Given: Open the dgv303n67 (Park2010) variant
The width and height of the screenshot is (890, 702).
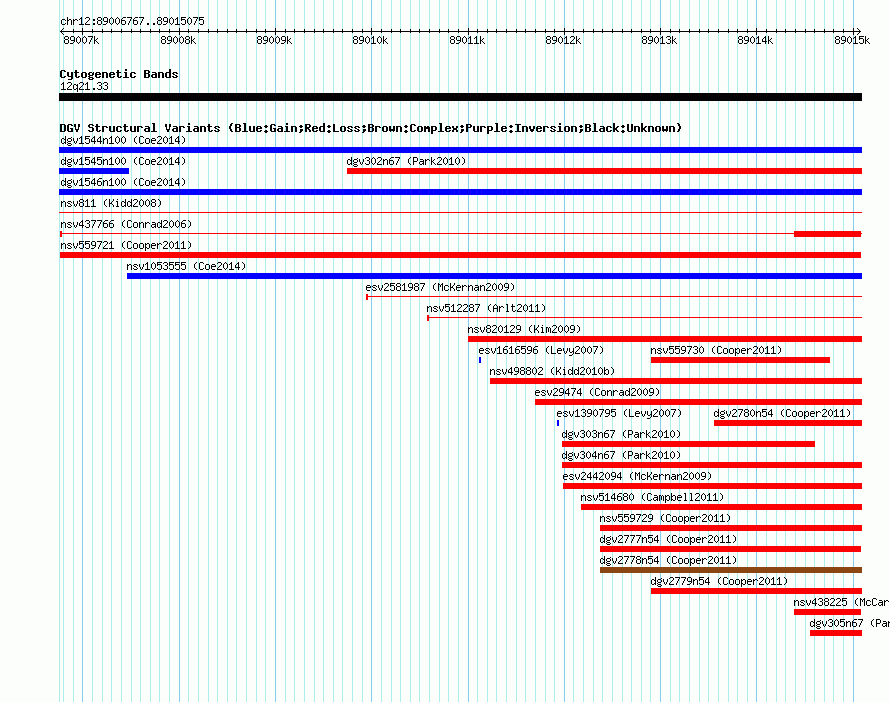Looking at the screenshot, I should (x=622, y=434).
